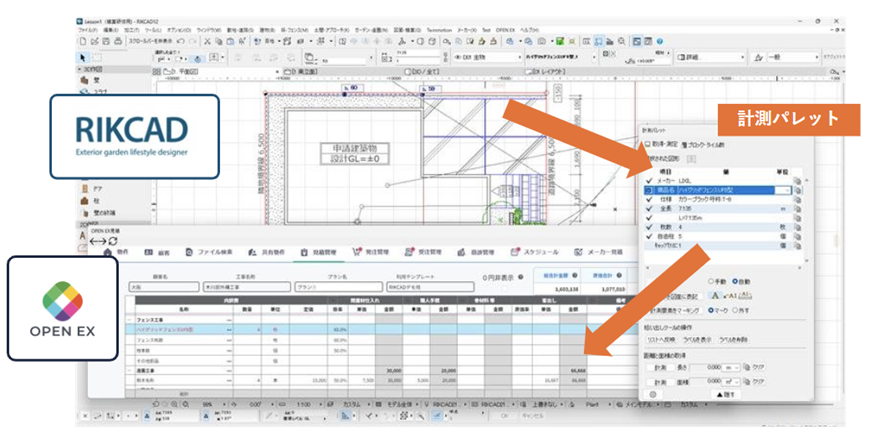Select the arrow pointer tool
Screen dimensions: 886x437
(84, 58)
